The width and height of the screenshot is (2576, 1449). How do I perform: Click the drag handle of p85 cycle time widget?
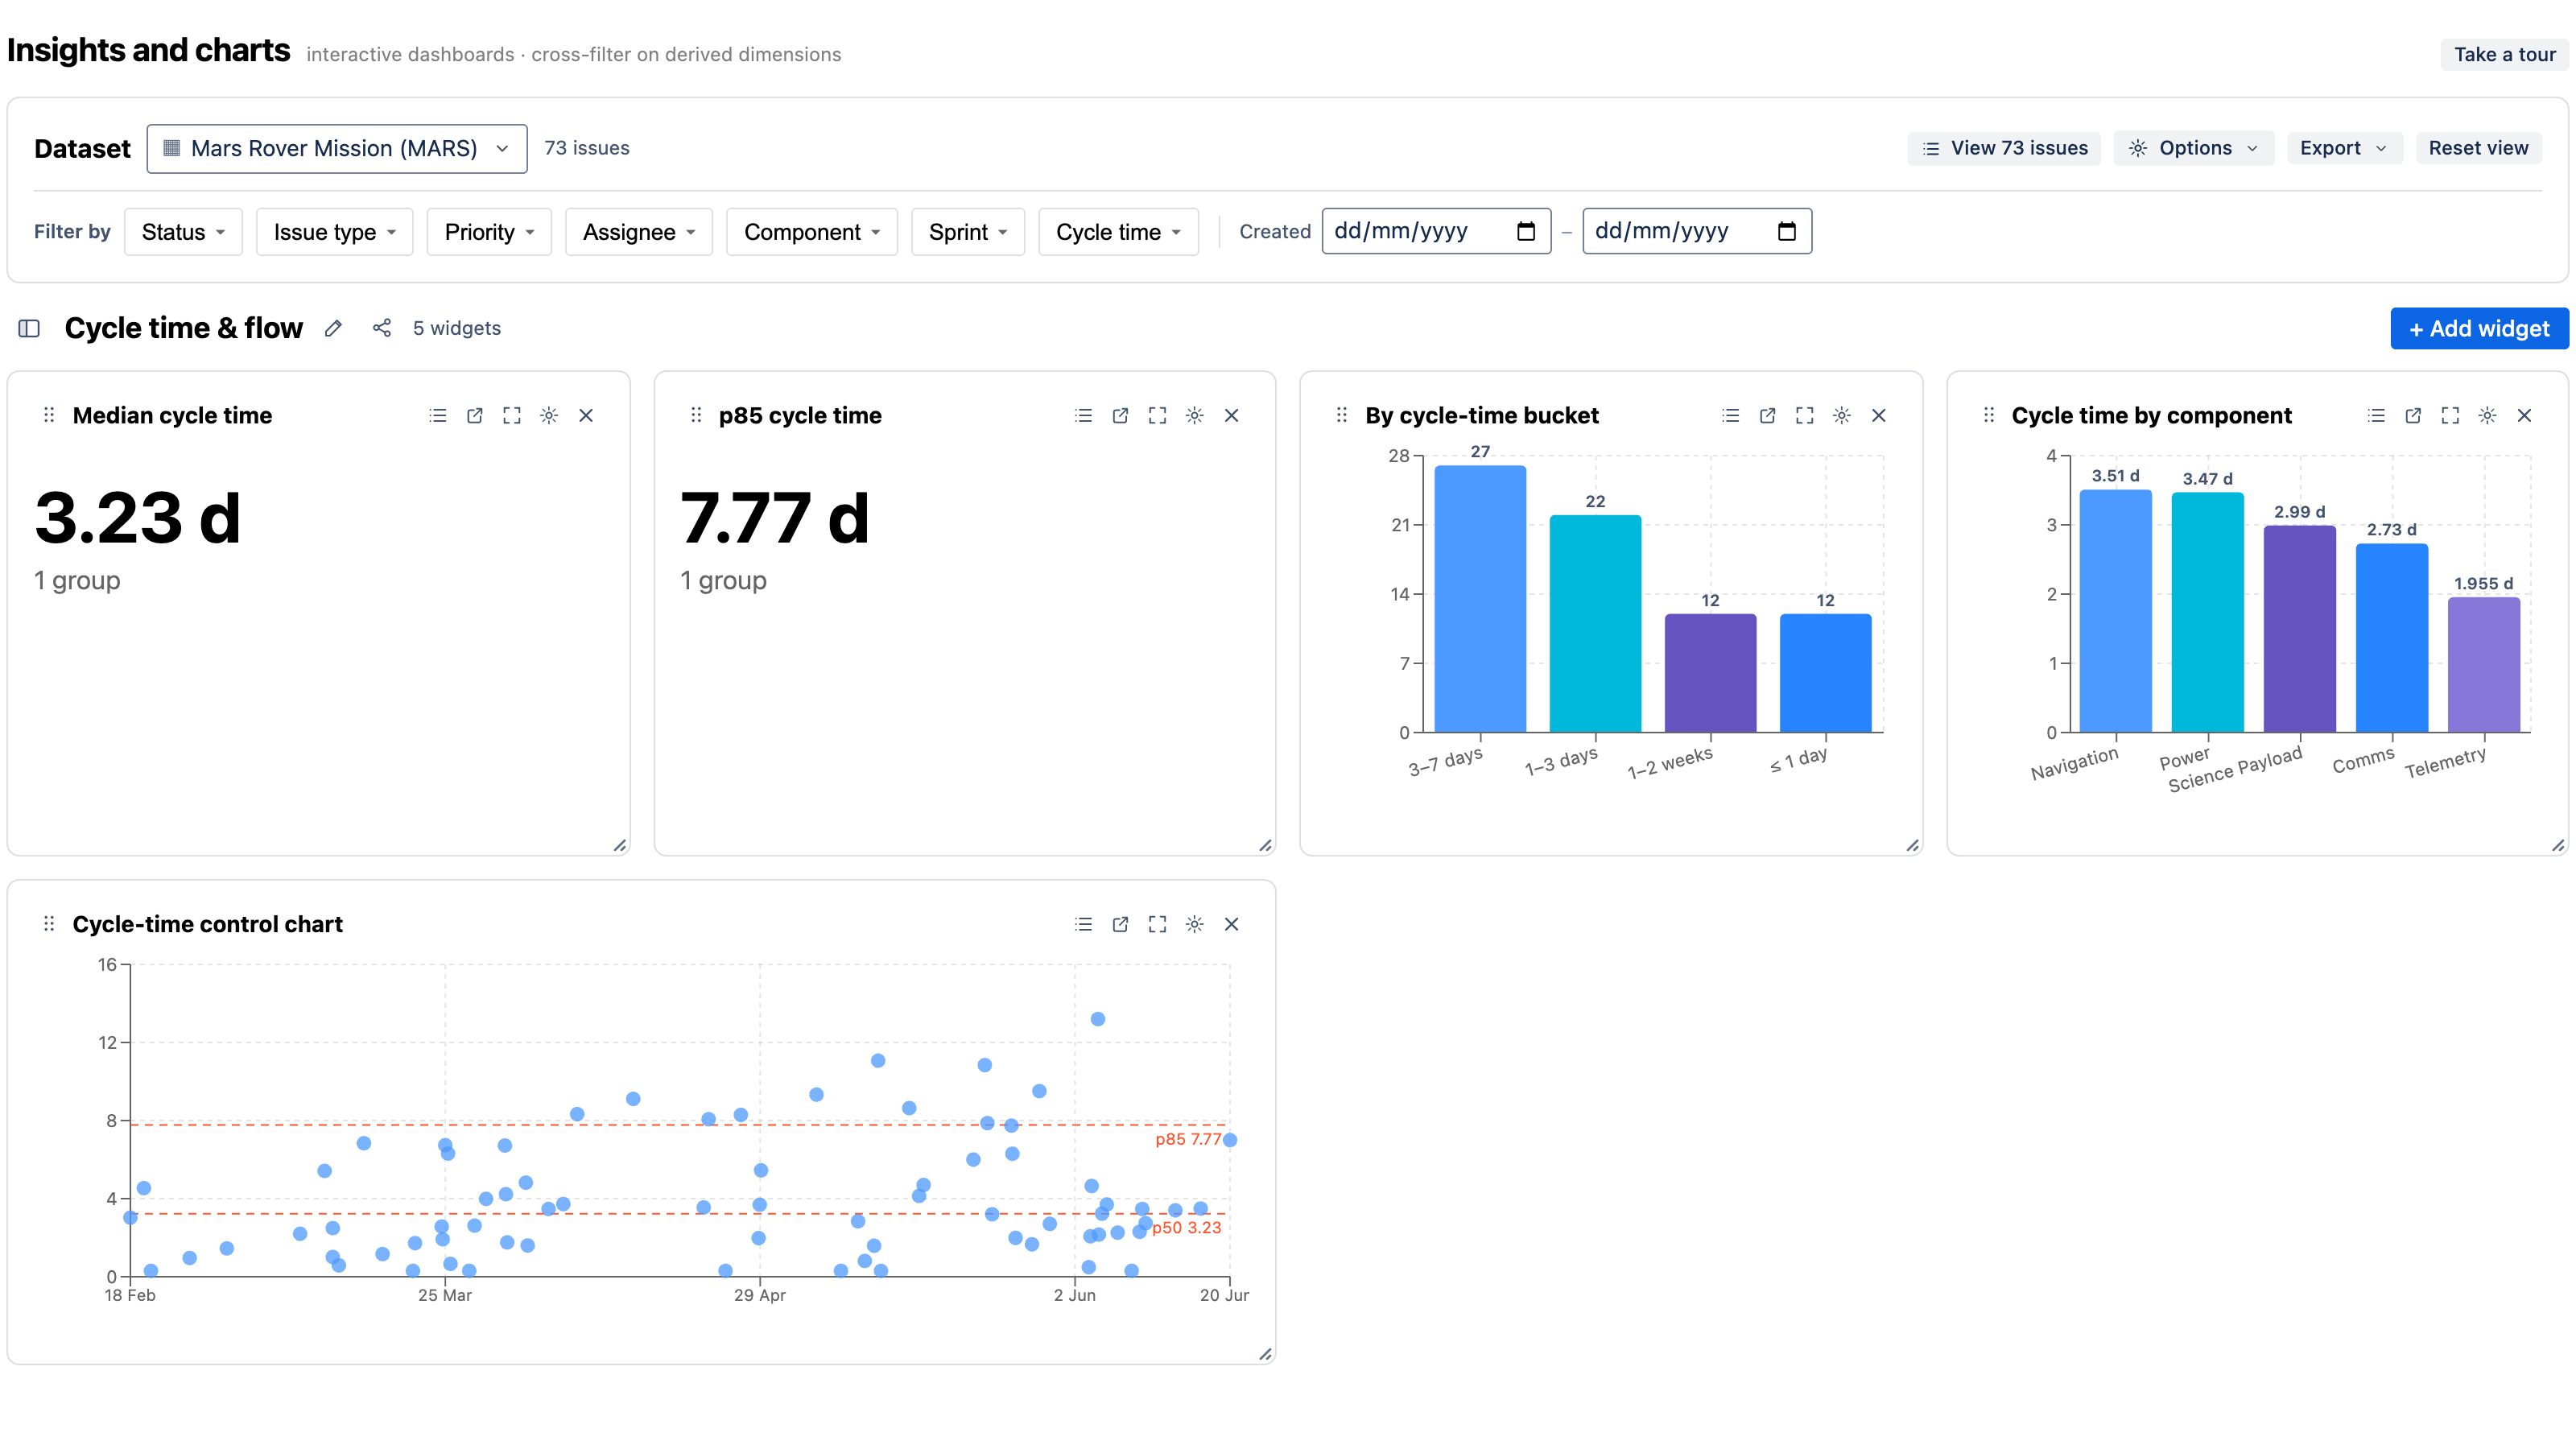point(696,415)
